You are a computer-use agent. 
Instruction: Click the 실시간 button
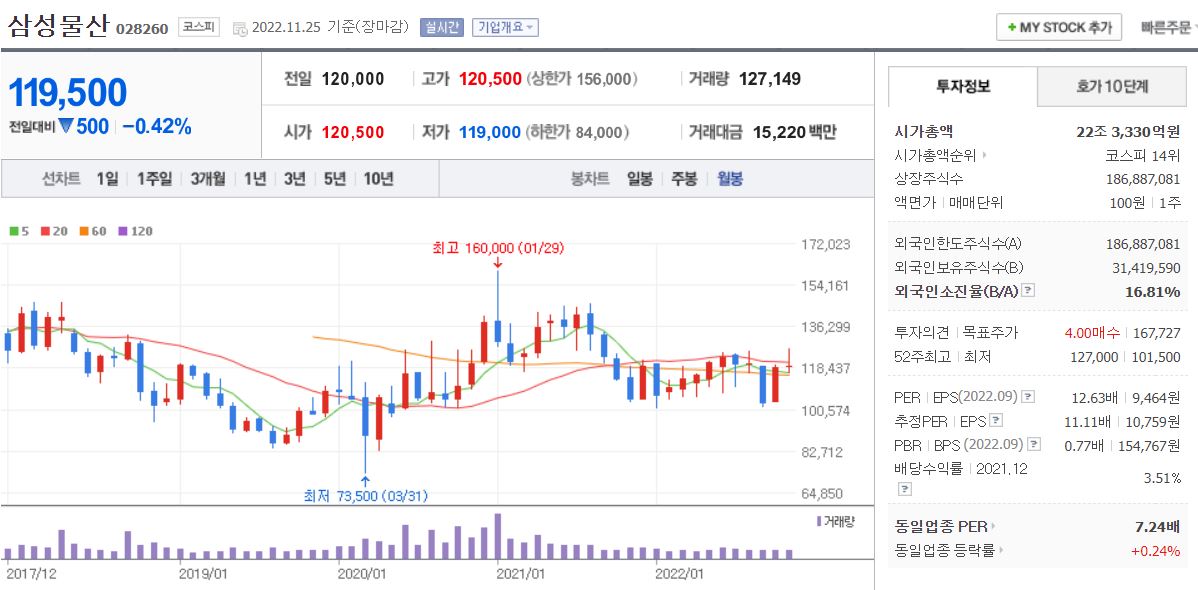coord(442,27)
